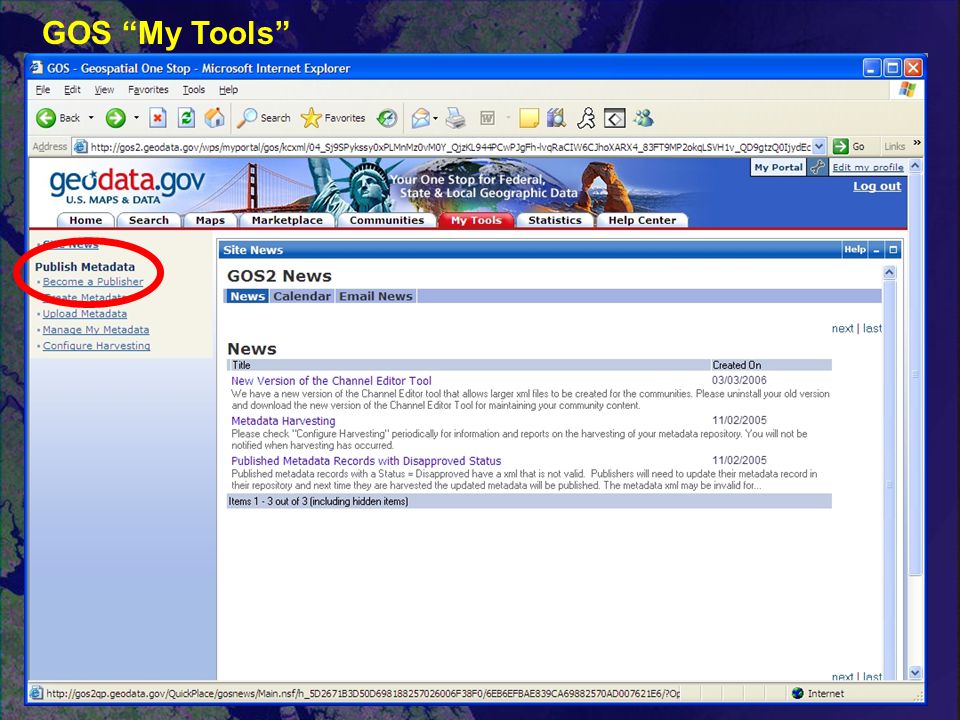Expand the Links toolbar chevron
This screenshot has height=720, width=960.
(917, 143)
